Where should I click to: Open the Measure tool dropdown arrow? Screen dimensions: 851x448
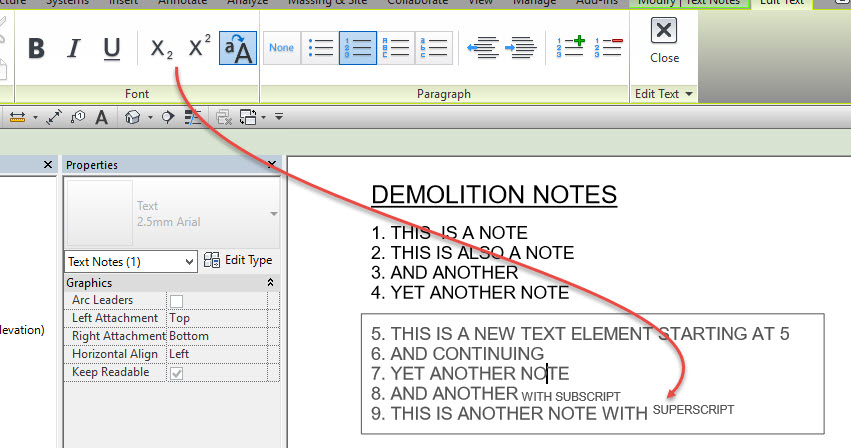pos(35,117)
